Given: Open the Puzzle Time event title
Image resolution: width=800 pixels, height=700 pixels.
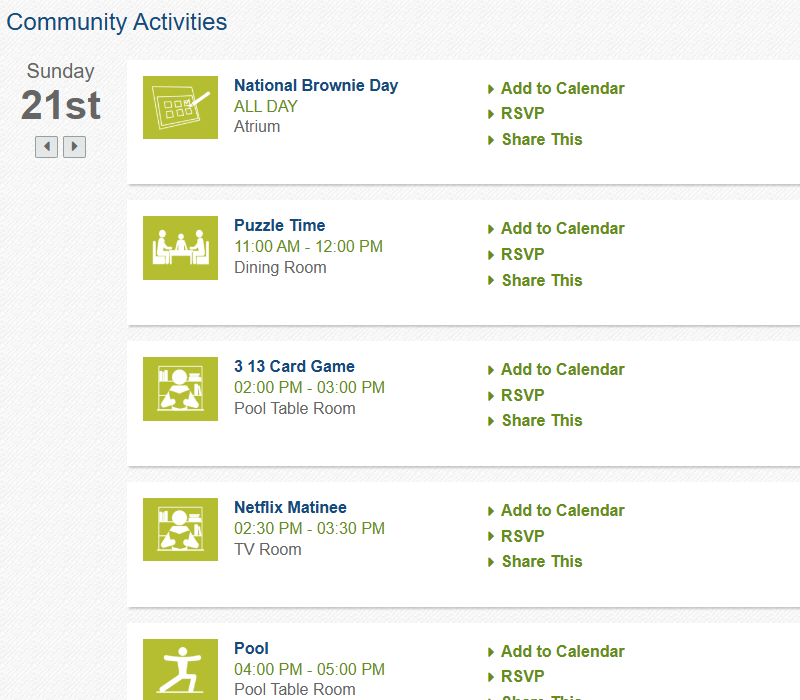Looking at the screenshot, I should [280, 226].
